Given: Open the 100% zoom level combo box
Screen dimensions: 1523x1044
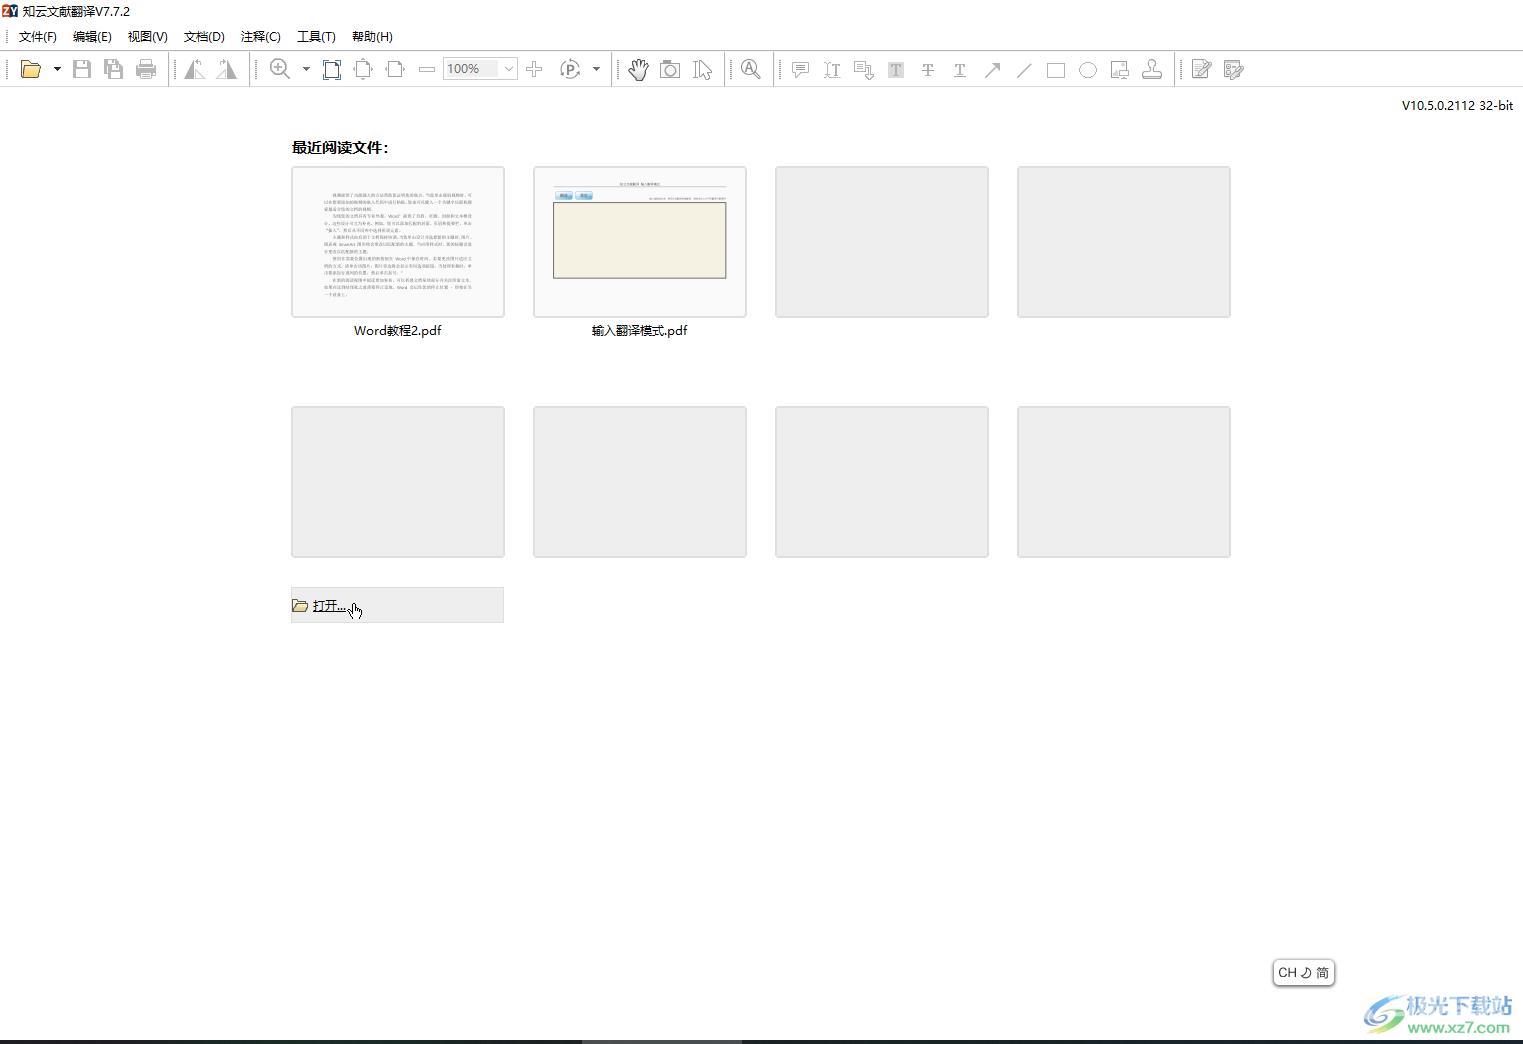Looking at the screenshot, I should pos(480,69).
